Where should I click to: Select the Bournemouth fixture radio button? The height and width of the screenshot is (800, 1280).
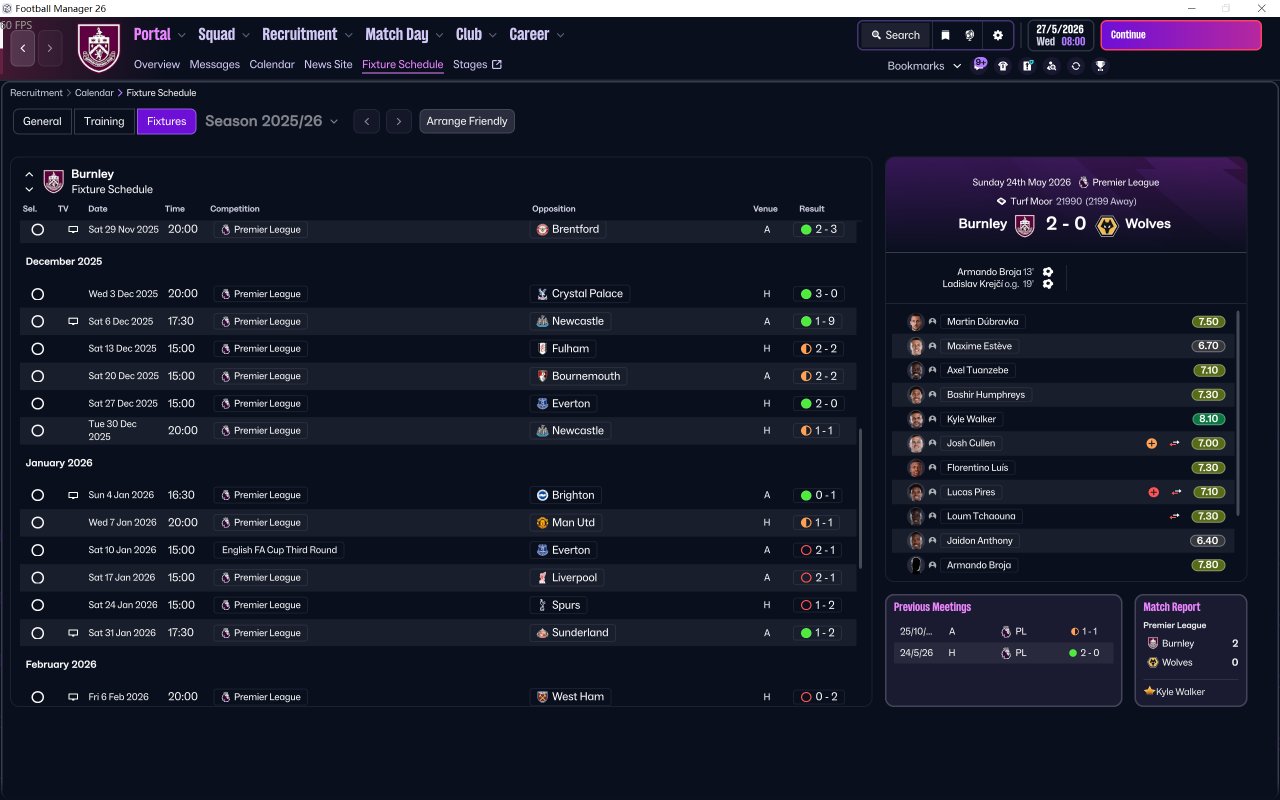[x=38, y=376]
